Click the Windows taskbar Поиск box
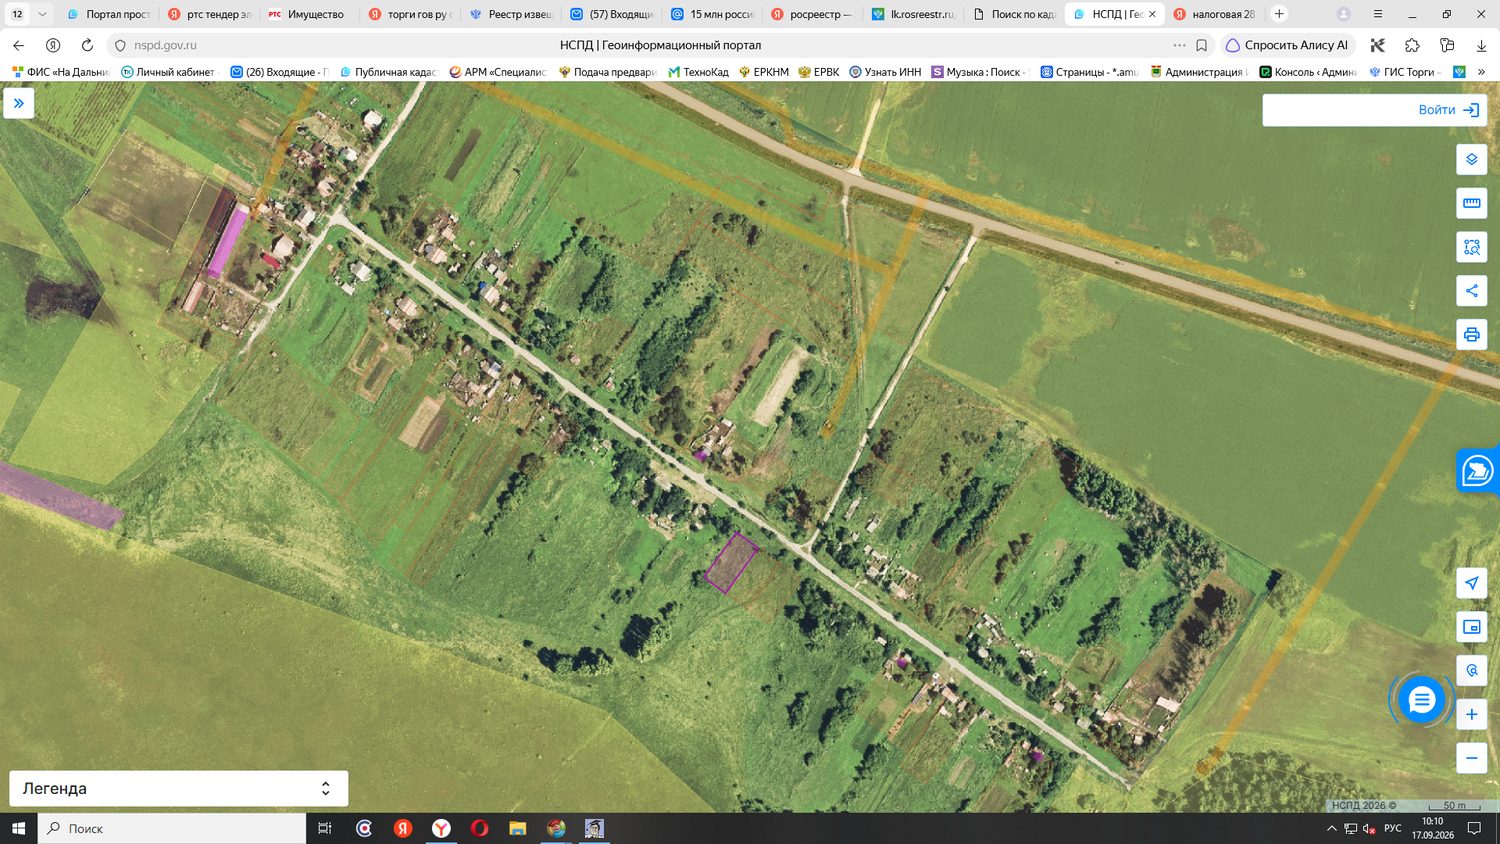The height and width of the screenshot is (844, 1500). click(172, 828)
